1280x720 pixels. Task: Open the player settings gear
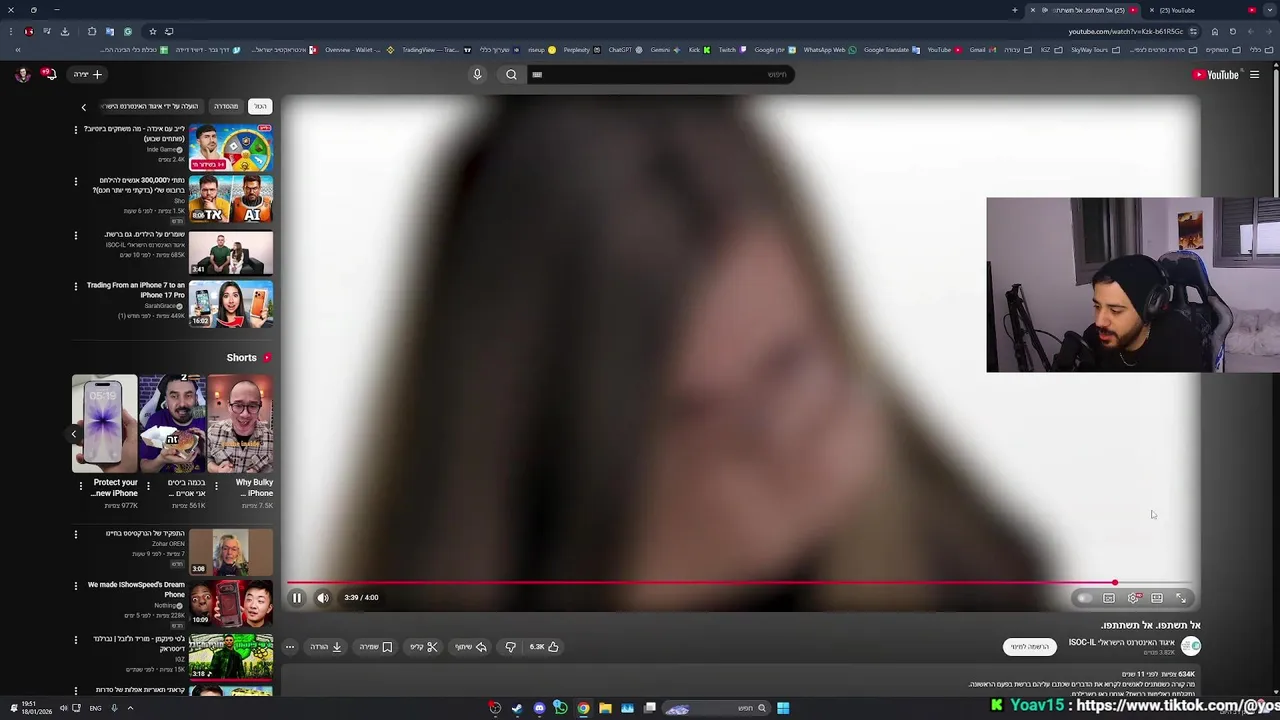1133,598
